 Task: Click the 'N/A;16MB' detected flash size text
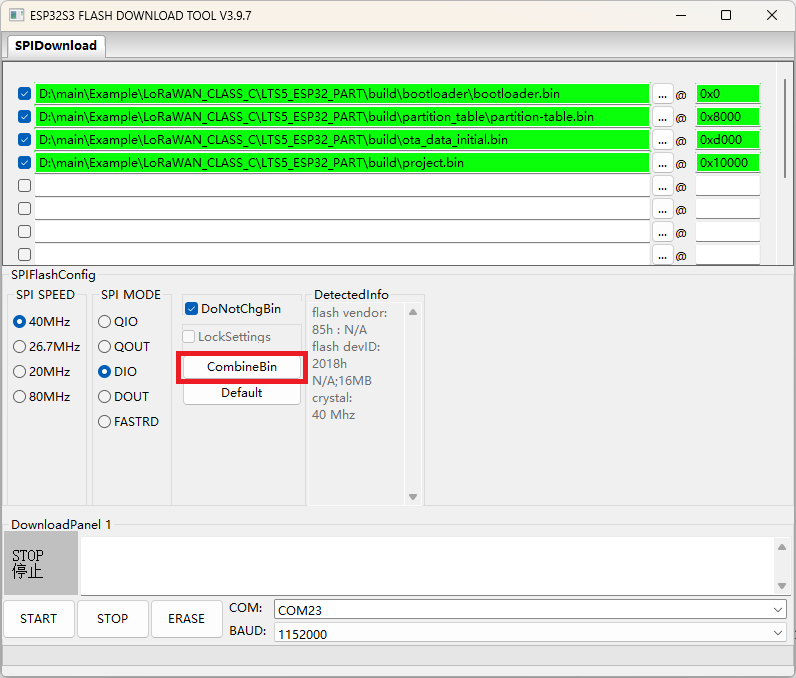point(342,381)
